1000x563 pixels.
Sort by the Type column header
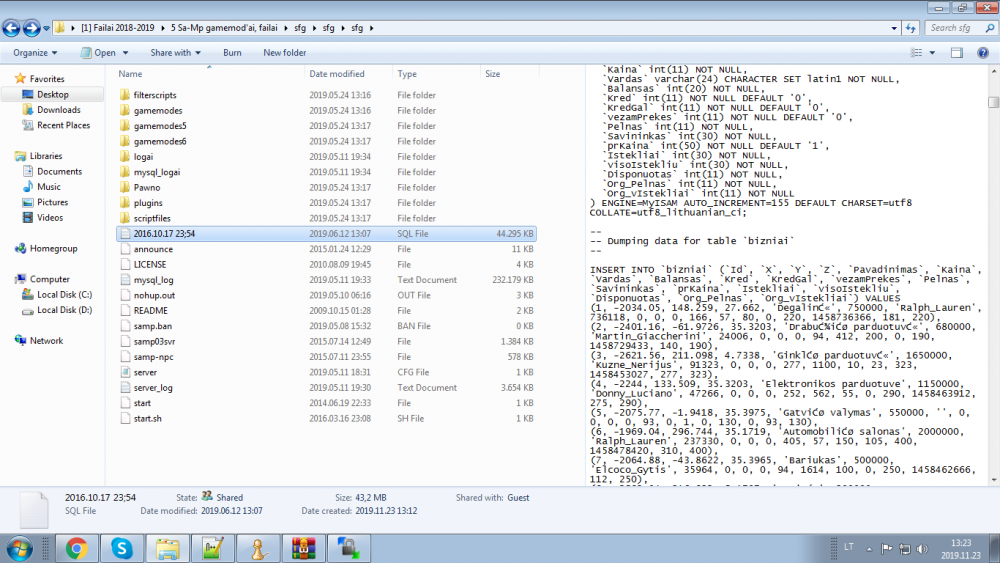[x=407, y=74]
